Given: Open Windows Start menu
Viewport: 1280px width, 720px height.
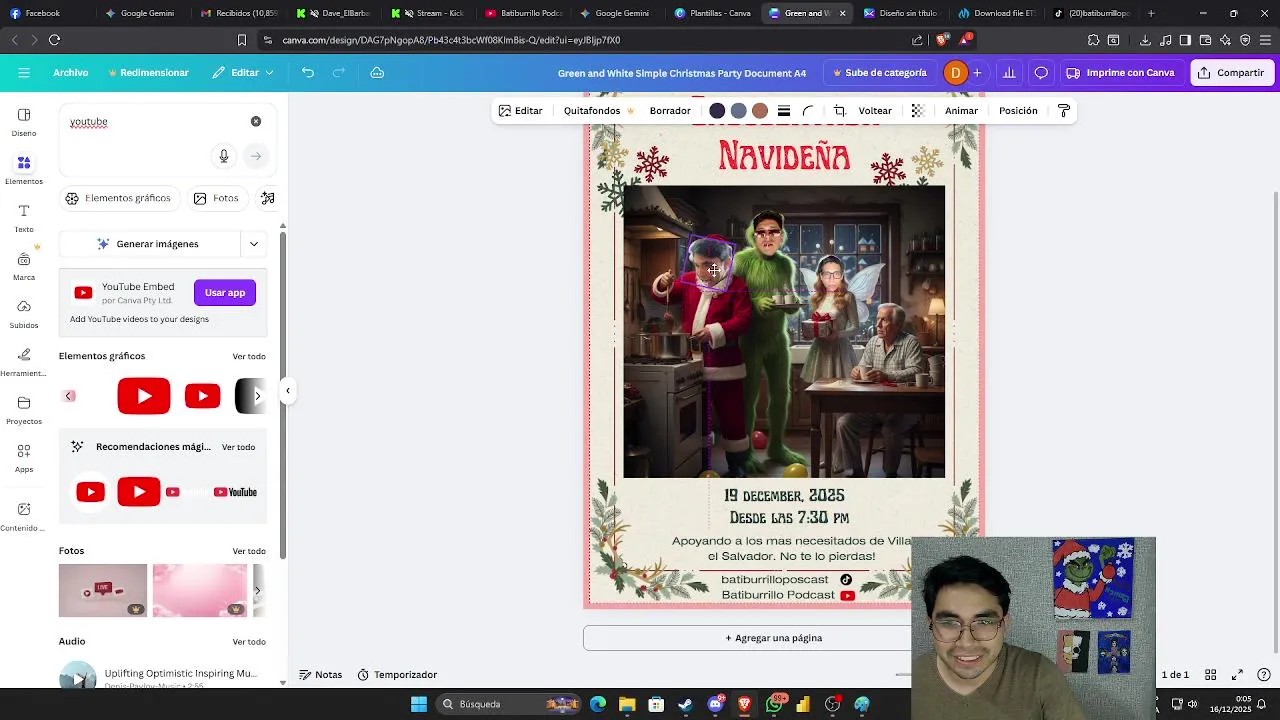Looking at the screenshot, I should [419, 704].
